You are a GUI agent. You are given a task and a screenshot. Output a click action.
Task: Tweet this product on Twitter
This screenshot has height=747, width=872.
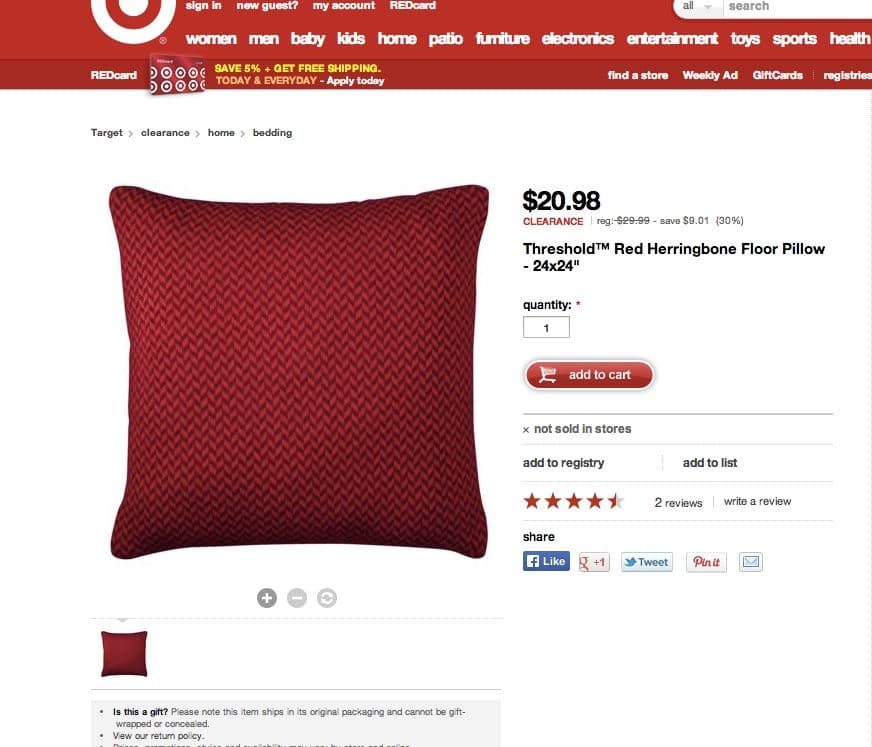point(647,562)
